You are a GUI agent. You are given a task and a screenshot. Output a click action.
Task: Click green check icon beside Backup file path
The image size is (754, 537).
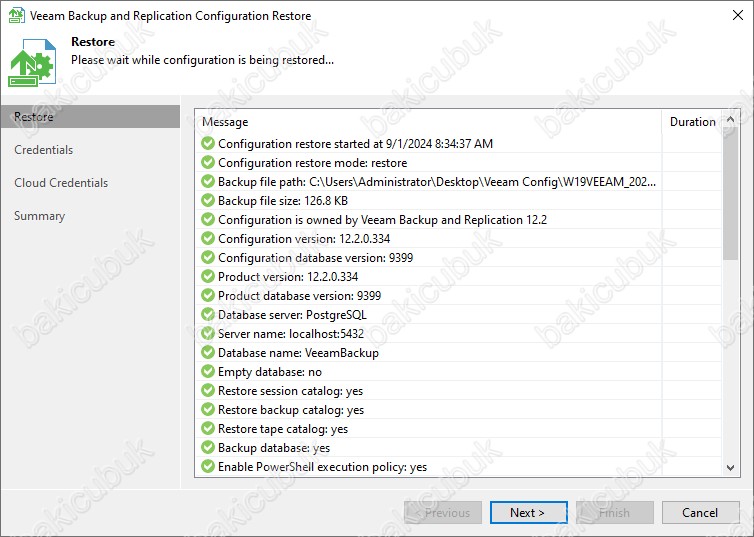(208, 181)
